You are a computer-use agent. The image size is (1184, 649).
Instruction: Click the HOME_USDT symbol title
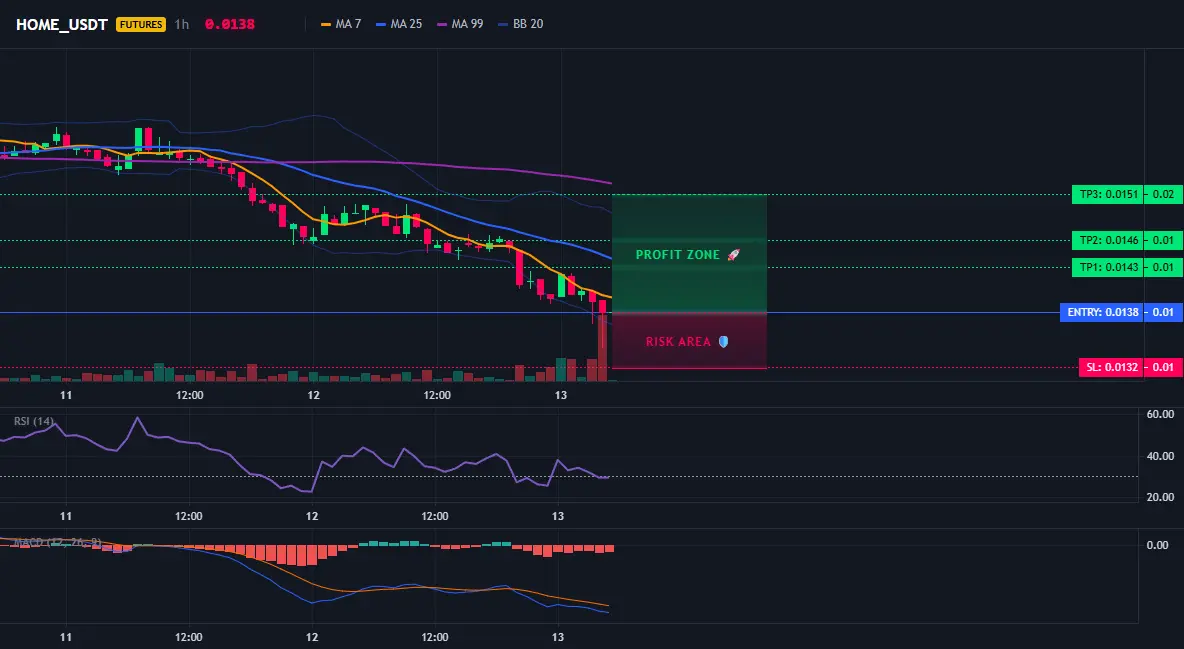(x=62, y=24)
